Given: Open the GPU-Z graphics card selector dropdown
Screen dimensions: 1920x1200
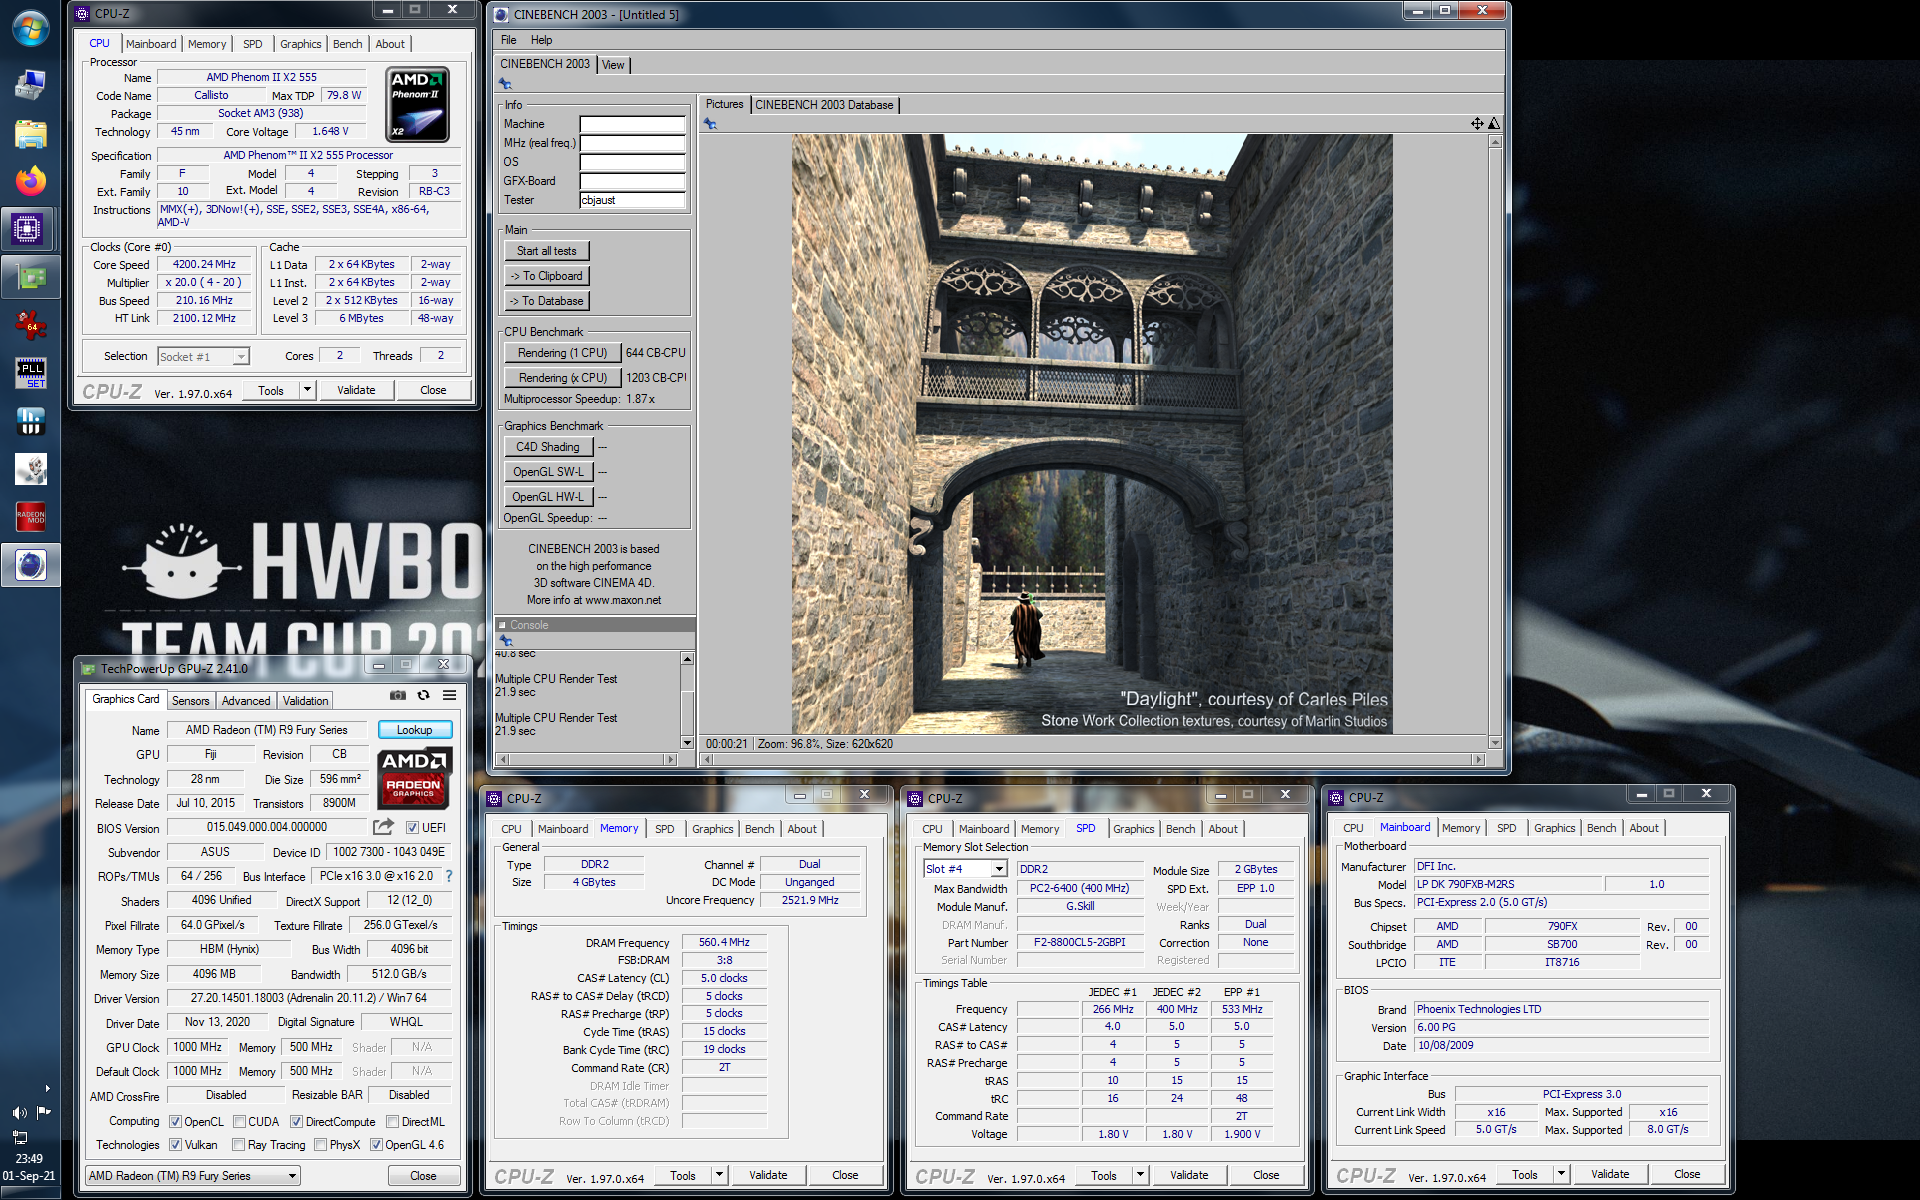Looking at the screenshot, I should click(x=193, y=1176).
